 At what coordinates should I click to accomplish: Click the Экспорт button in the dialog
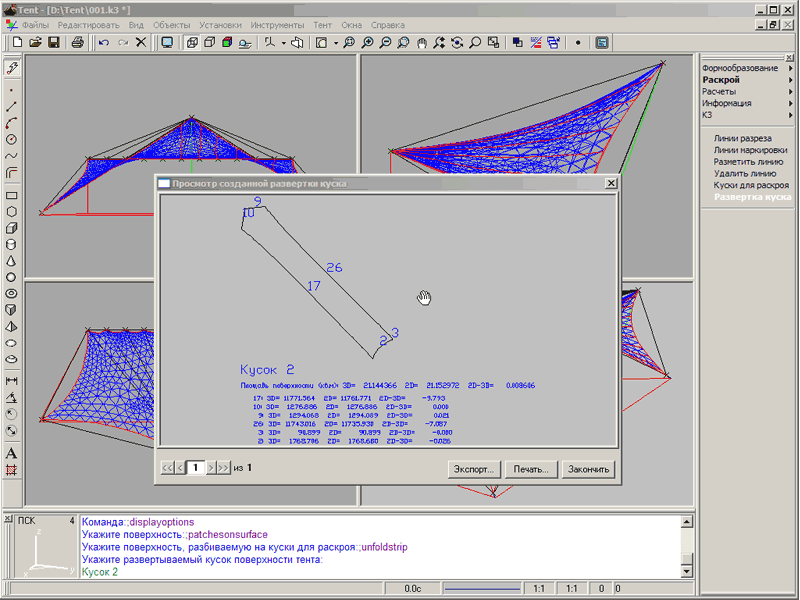click(477, 469)
